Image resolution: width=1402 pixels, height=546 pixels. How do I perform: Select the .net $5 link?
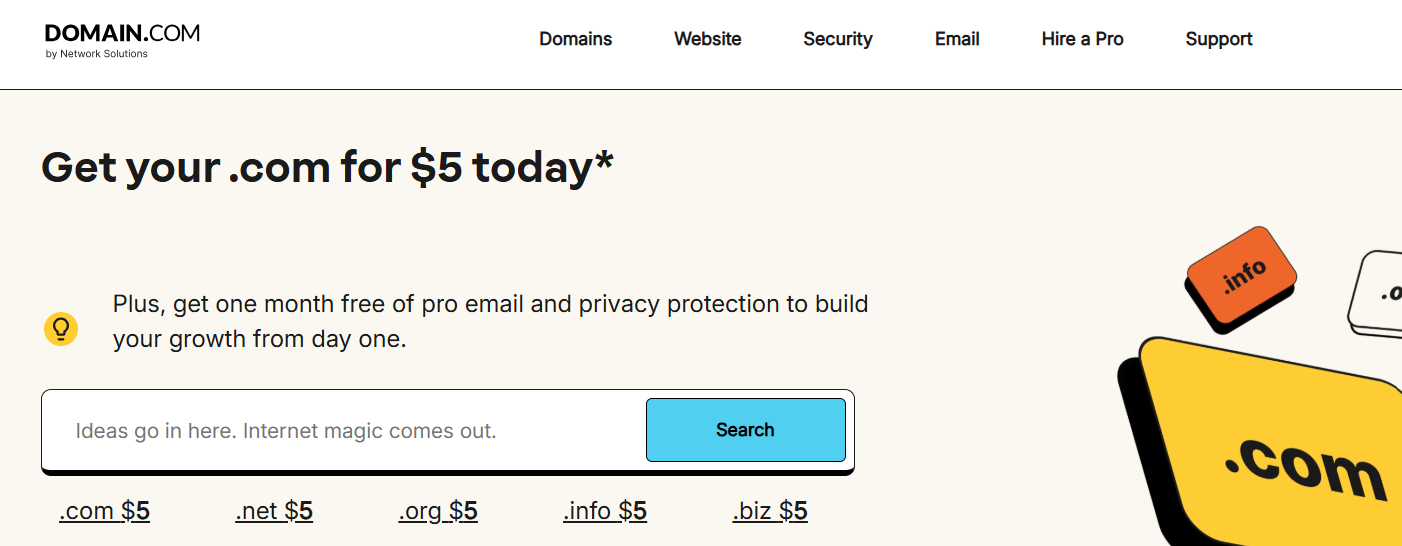point(274,511)
